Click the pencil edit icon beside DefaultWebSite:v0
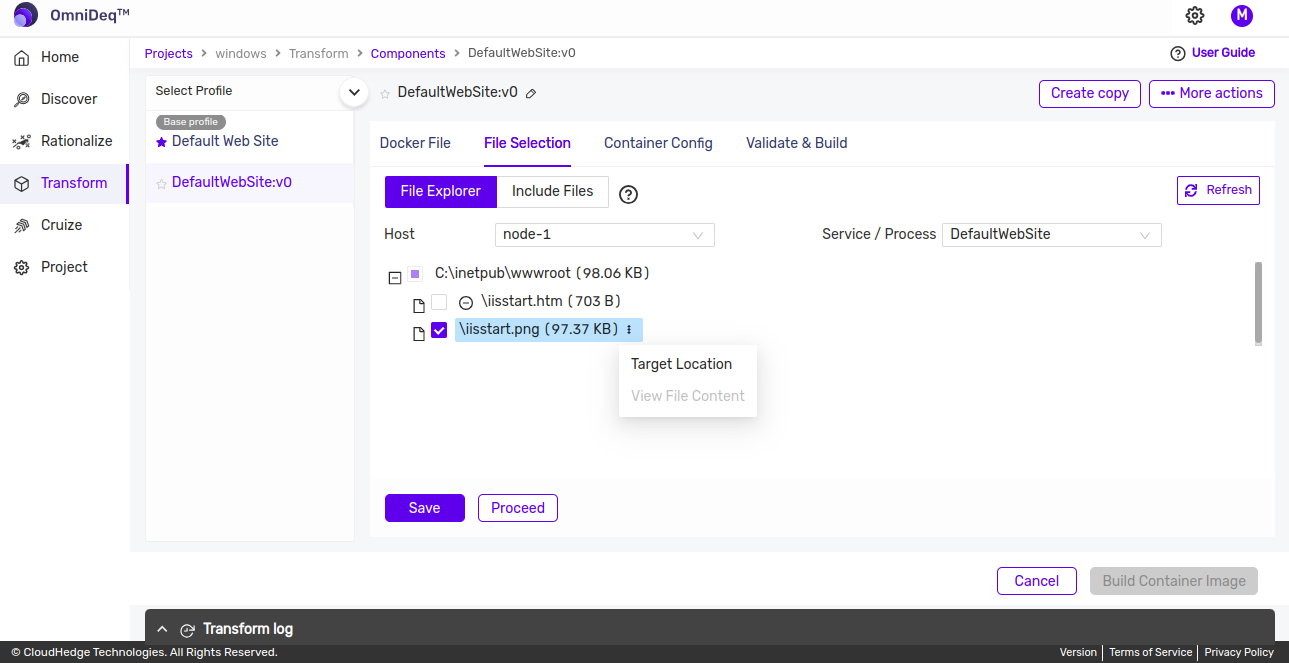The image size is (1289, 663). tap(531, 93)
